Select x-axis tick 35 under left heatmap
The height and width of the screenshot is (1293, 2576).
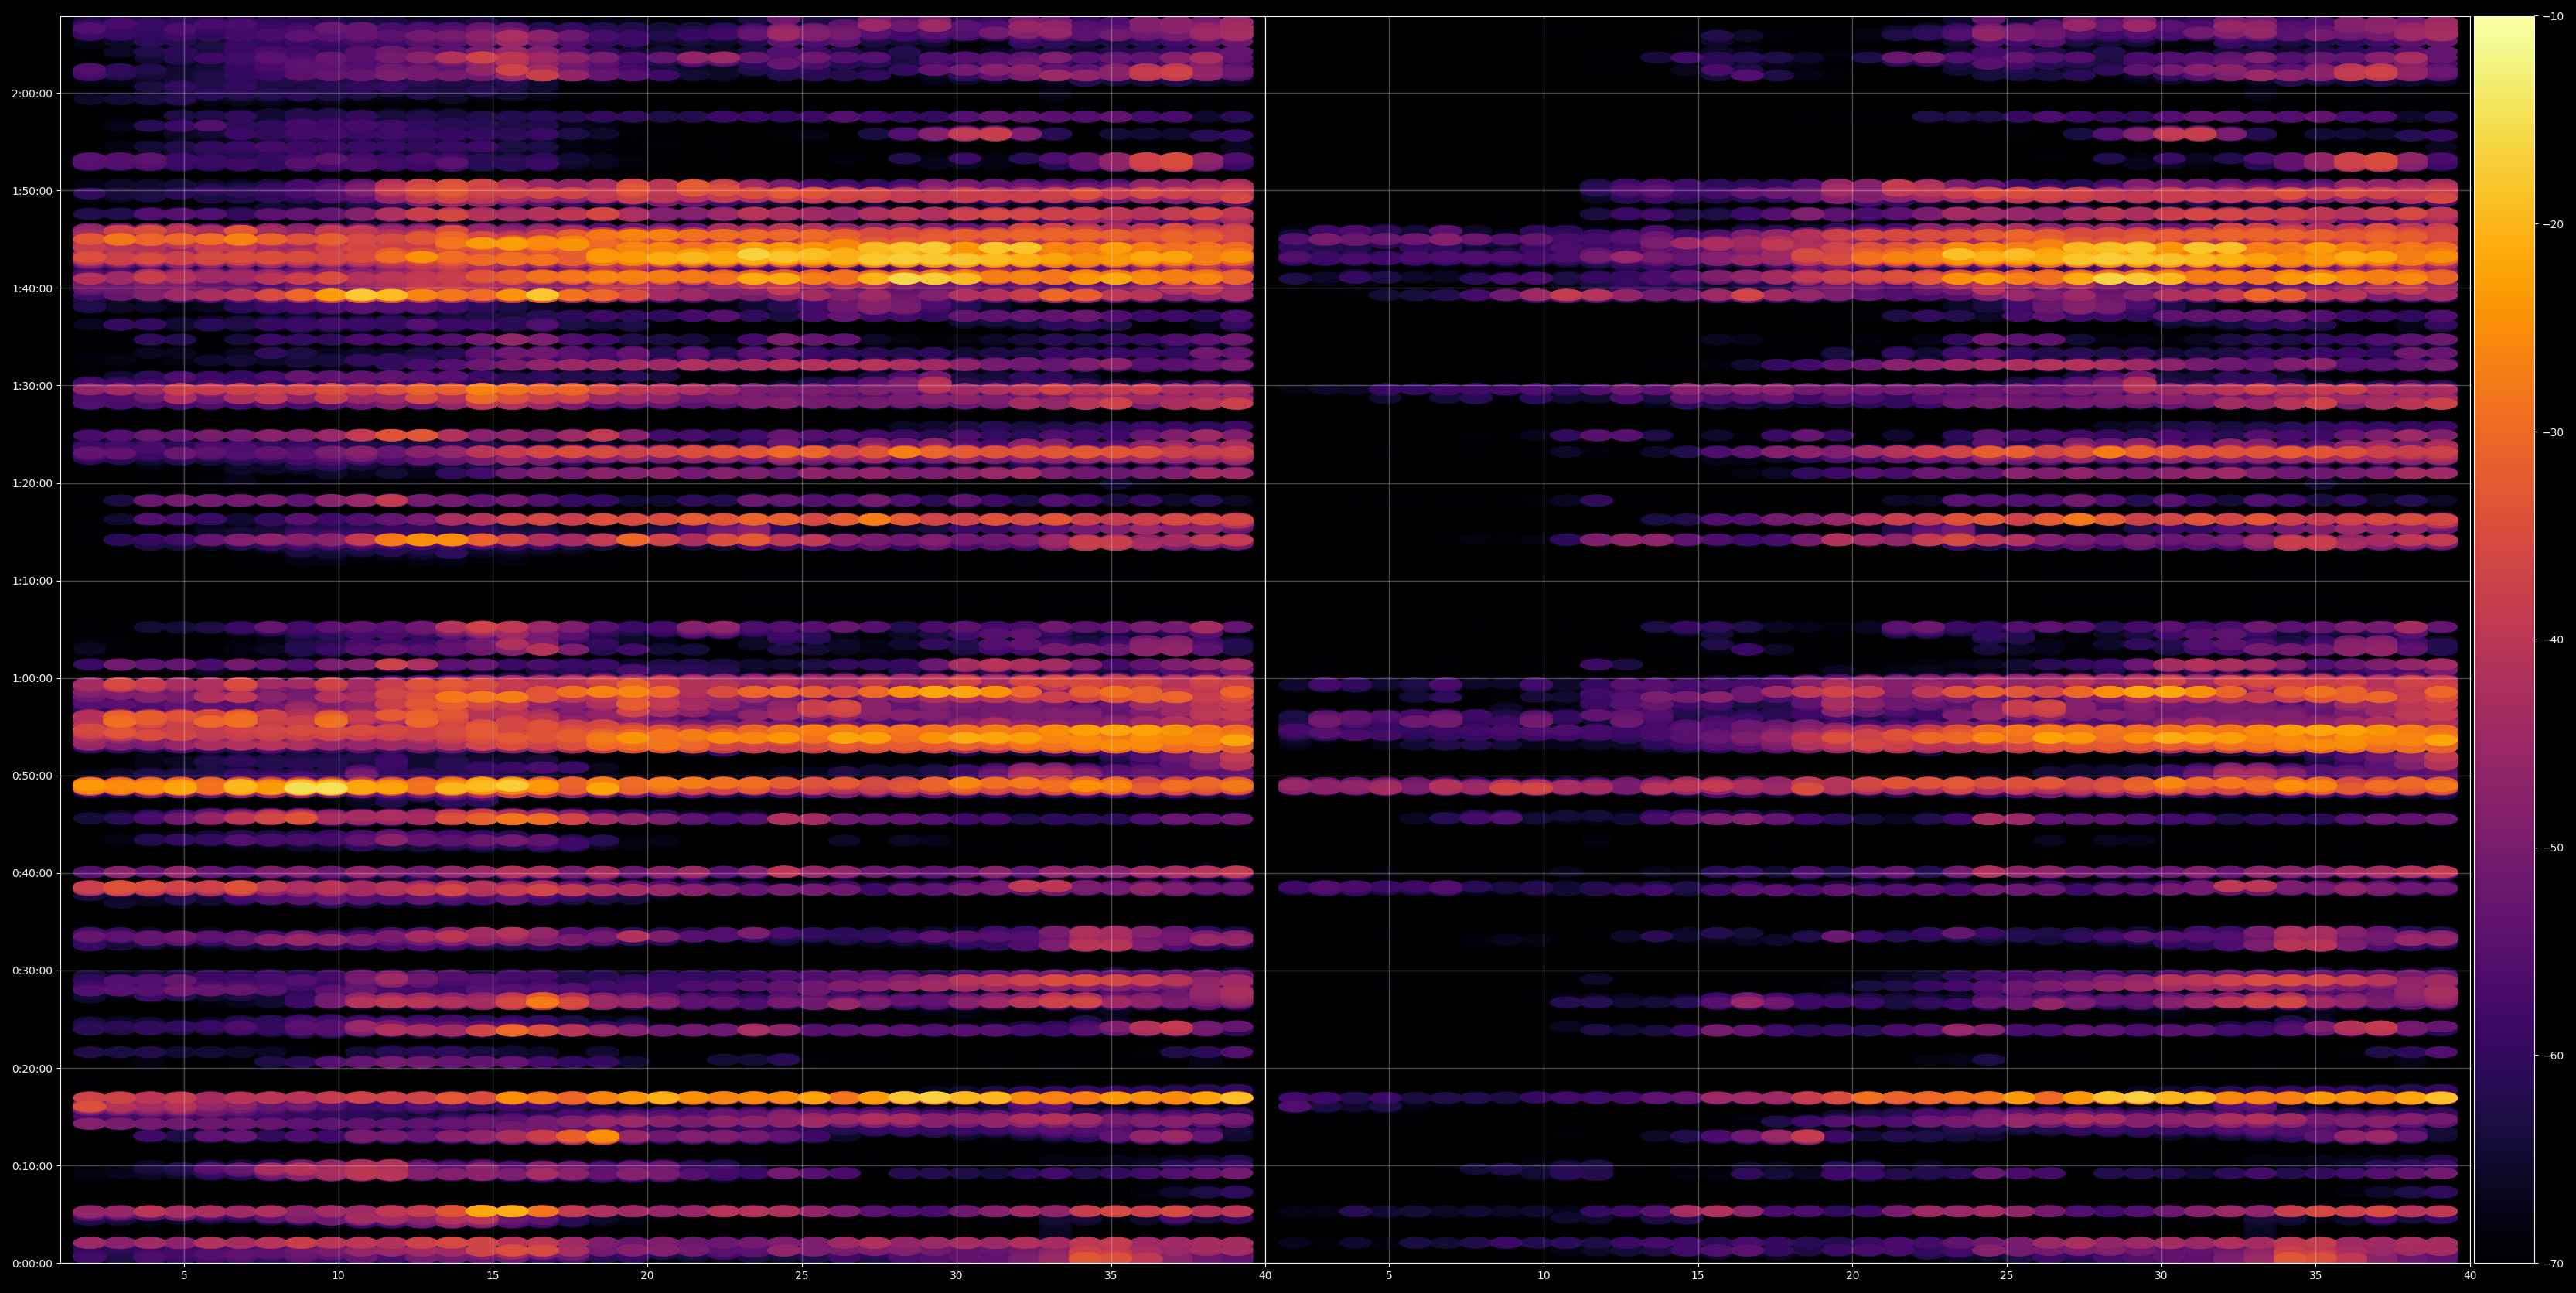1111,1276
